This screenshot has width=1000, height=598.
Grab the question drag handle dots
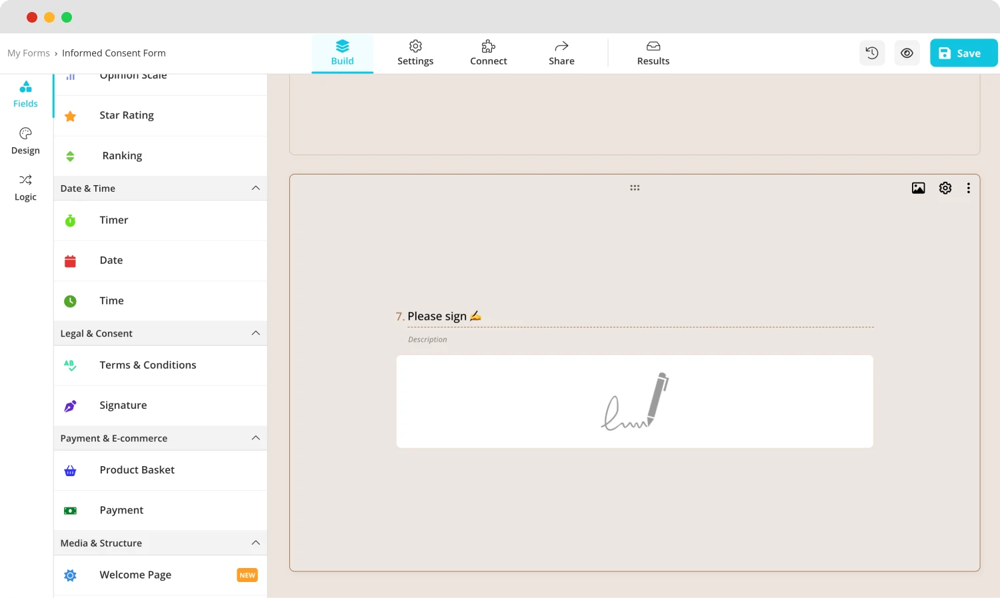634,188
